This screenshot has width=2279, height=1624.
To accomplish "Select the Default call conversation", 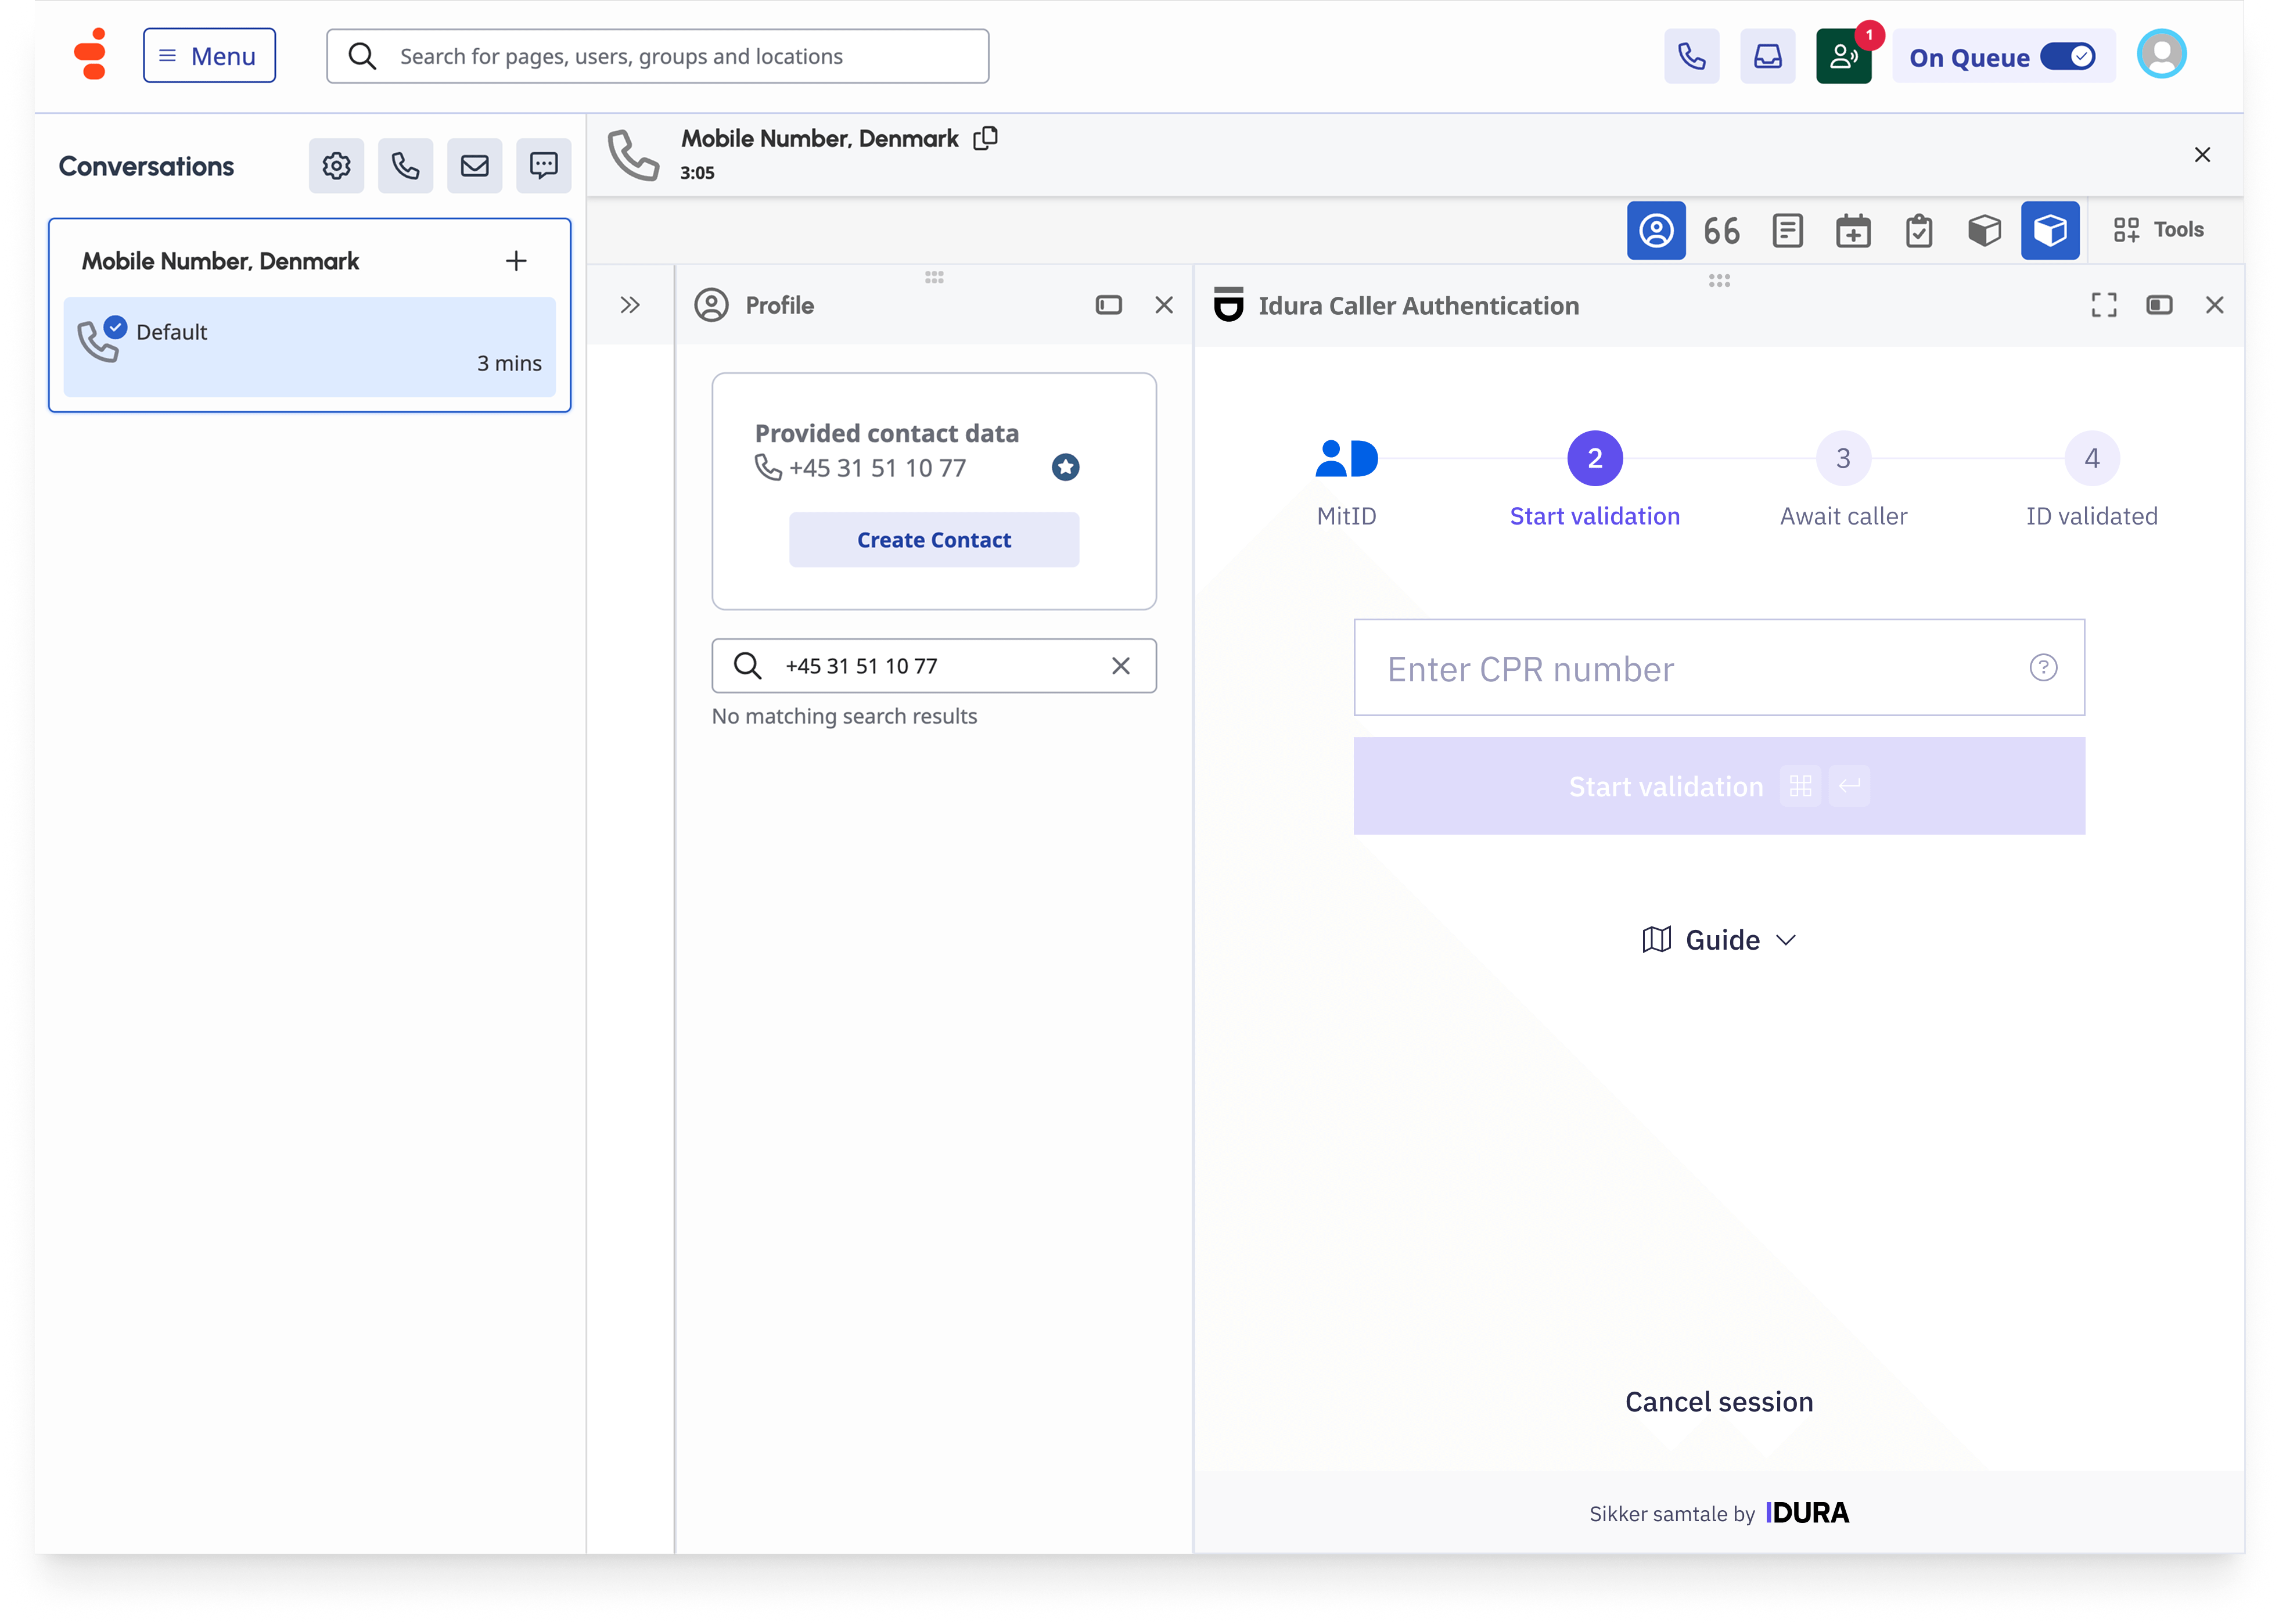I will (309, 347).
